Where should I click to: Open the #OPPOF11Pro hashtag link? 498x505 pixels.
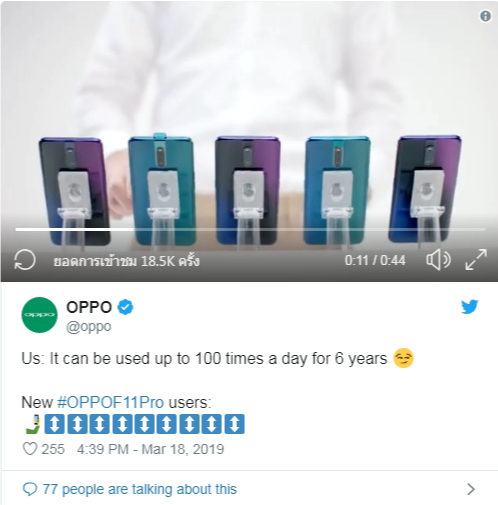click(x=111, y=402)
